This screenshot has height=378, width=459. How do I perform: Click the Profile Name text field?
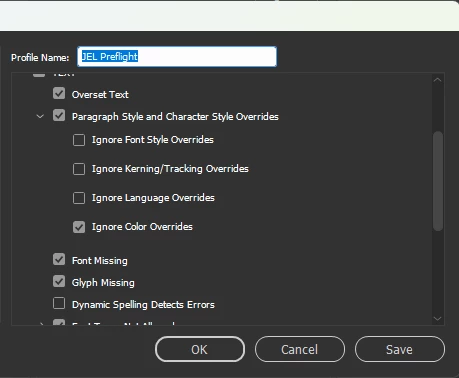177,57
